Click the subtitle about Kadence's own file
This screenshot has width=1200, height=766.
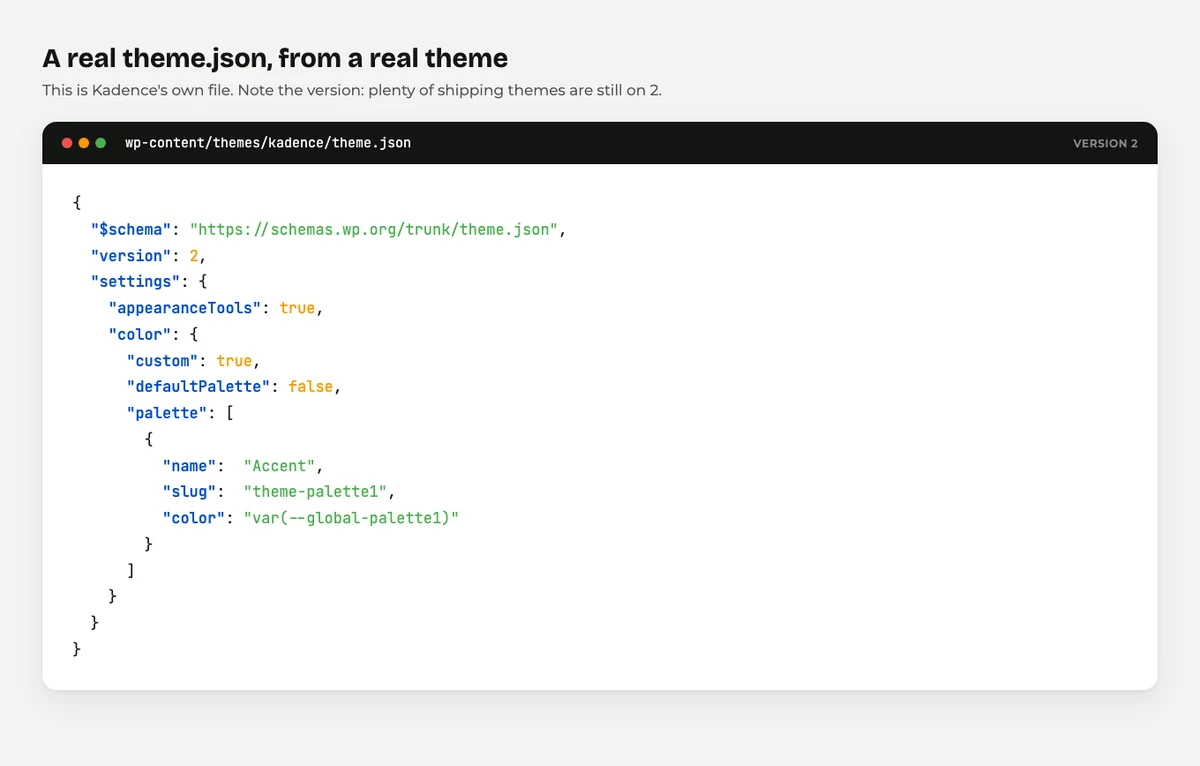(x=352, y=90)
